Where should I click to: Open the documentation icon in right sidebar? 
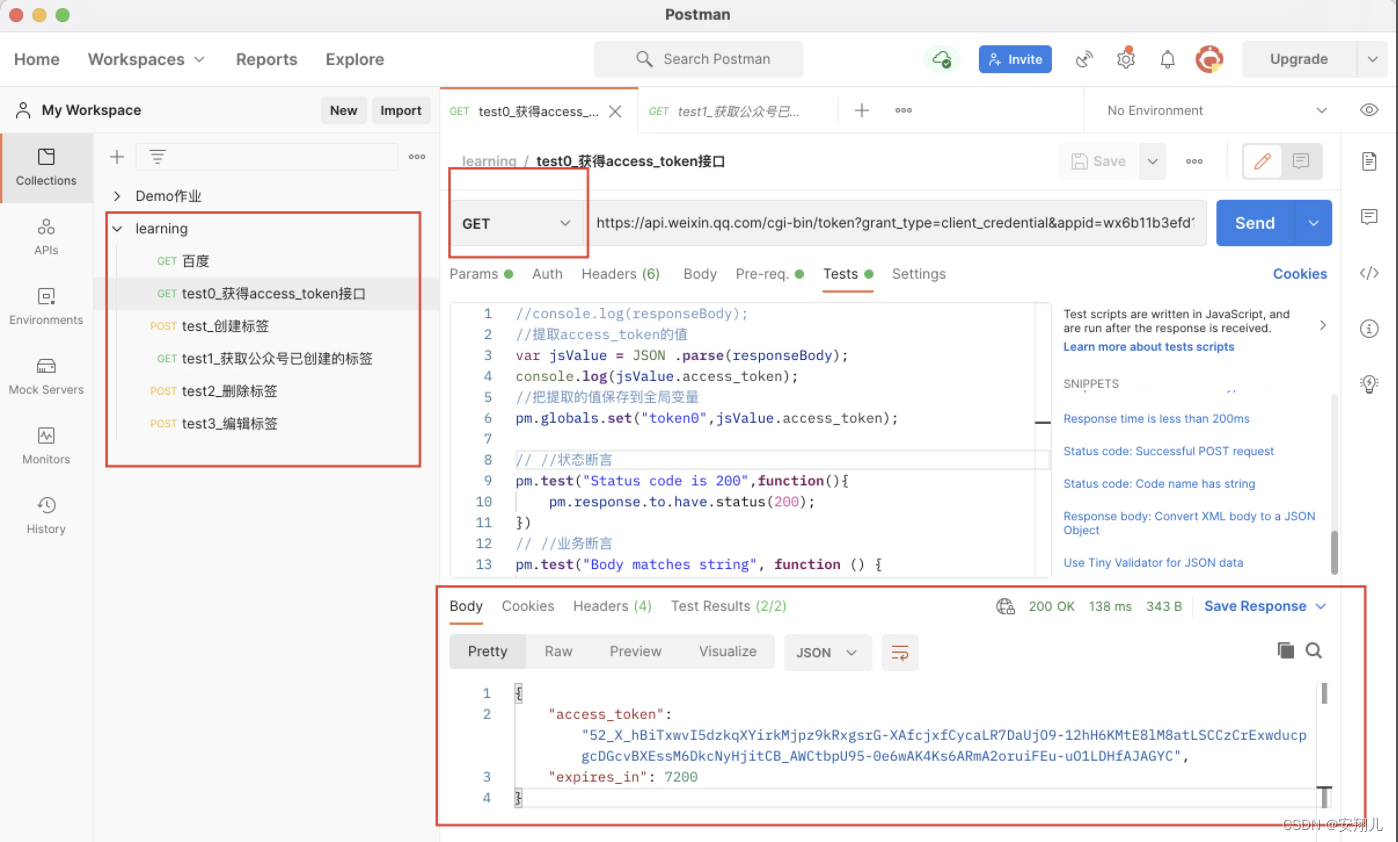[1370, 161]
